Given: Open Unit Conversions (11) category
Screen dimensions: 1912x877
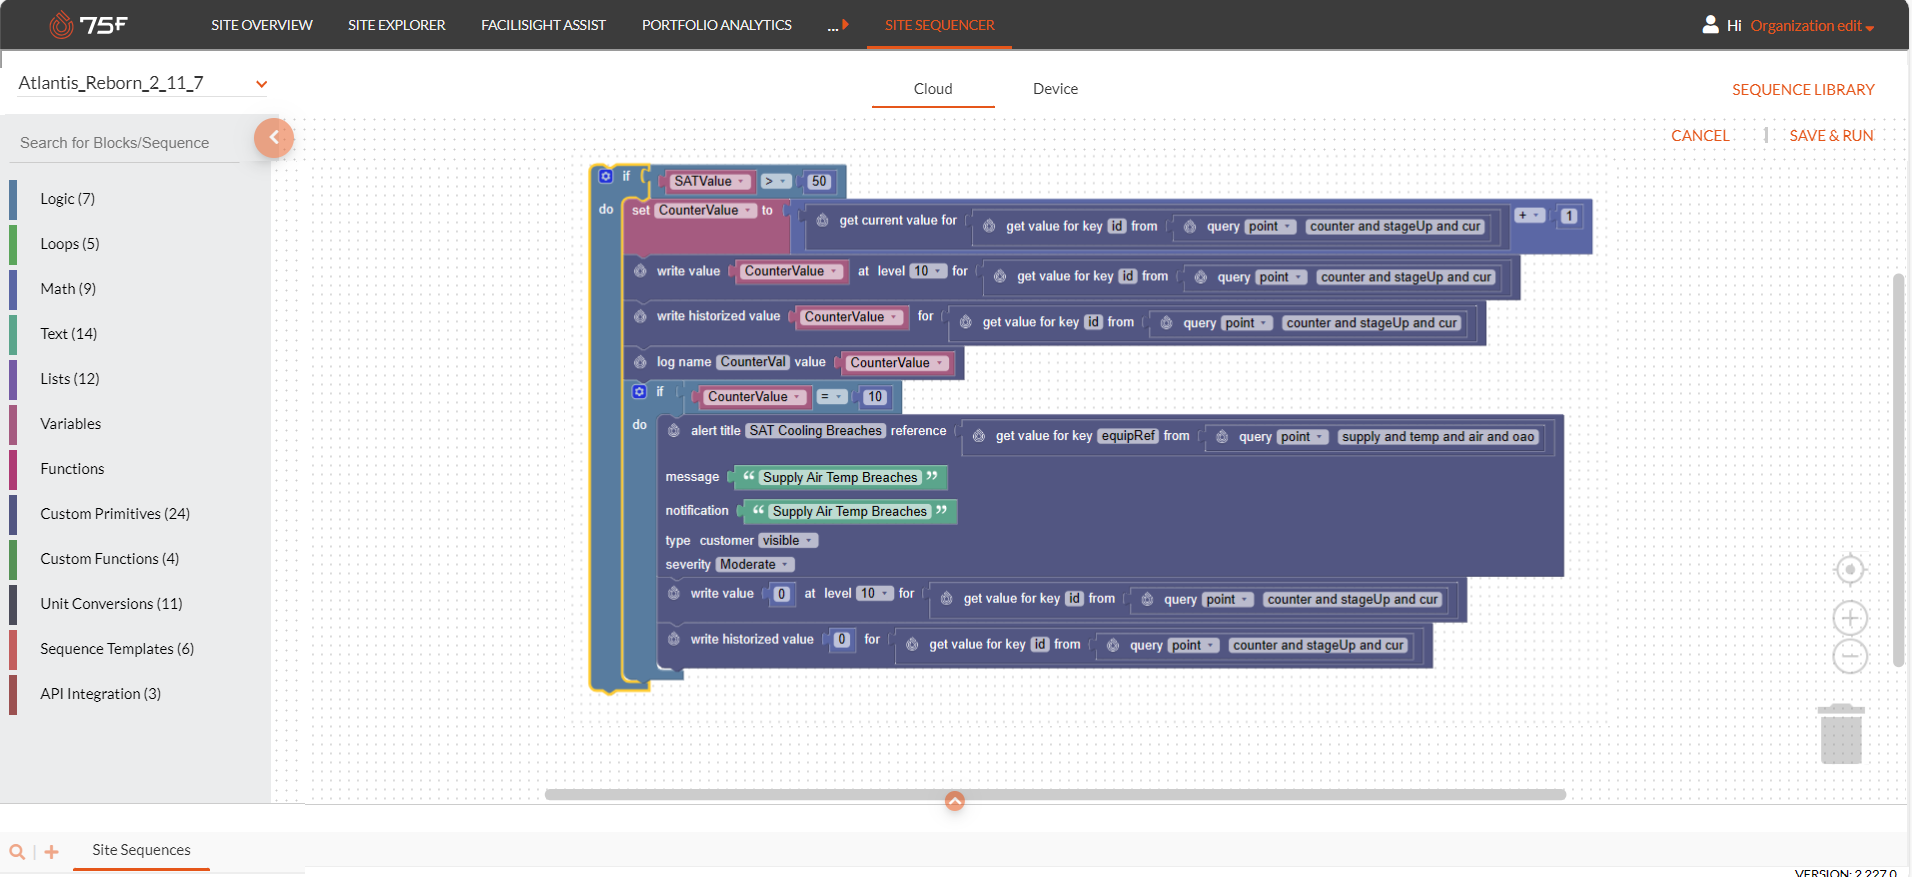Looking at the screenshot, I should [111, 604].
